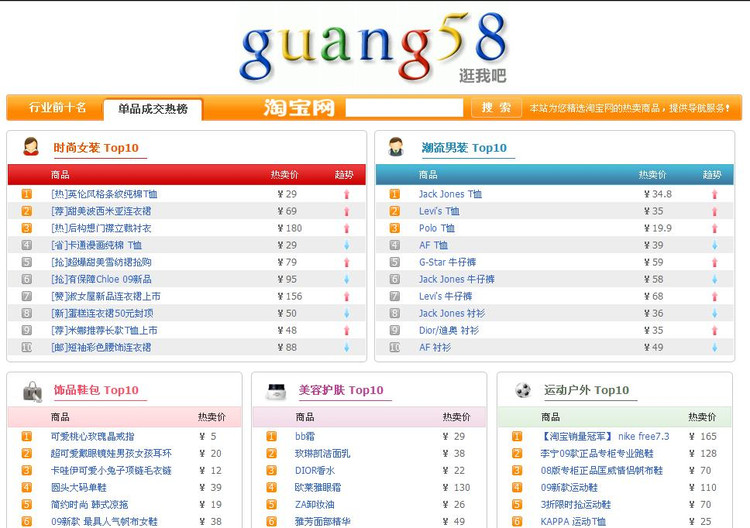Click rank 1 badge beside 可爱桃心玫瑰晶戒指
This screenshot has height=528, width=750.
click(27, 436)
